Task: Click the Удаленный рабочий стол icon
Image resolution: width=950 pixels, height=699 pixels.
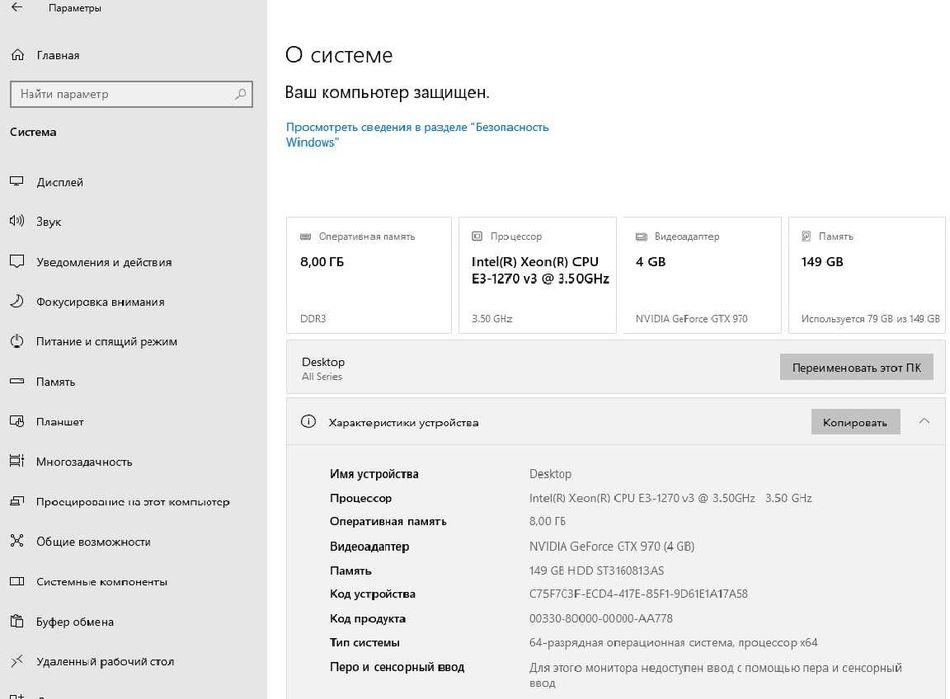Action: point(17,661)
